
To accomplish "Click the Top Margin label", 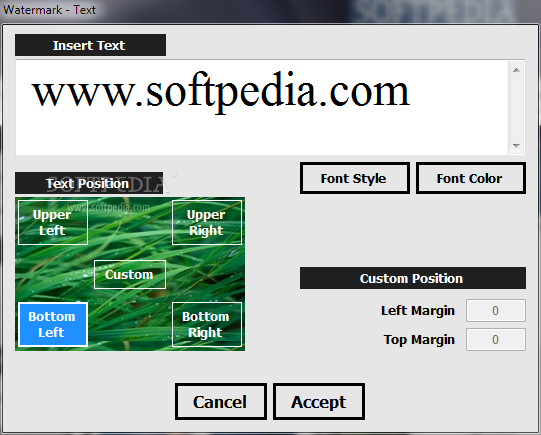I will pyautogui.click(x=419, y=339).
